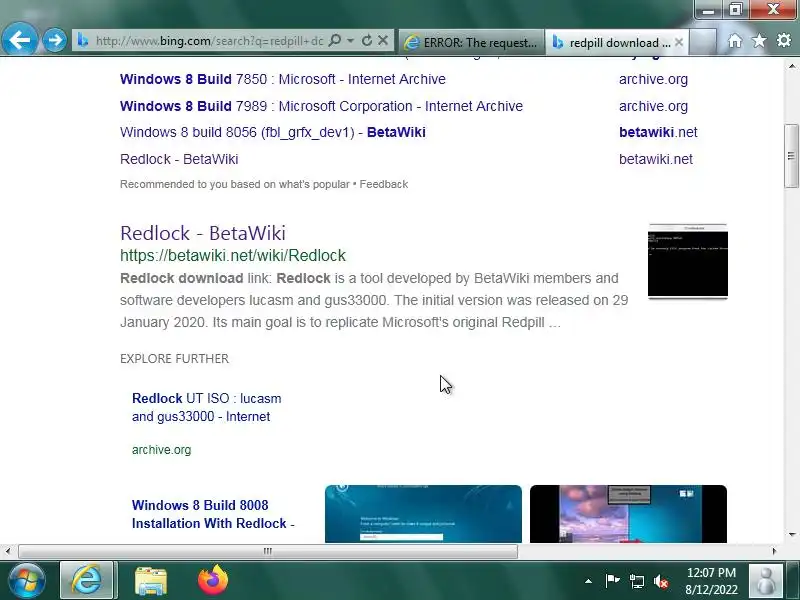800x600 pixels.
Task: Open Redlock UT ISO lucasm and gus33000 link
Action: [206, 407]
